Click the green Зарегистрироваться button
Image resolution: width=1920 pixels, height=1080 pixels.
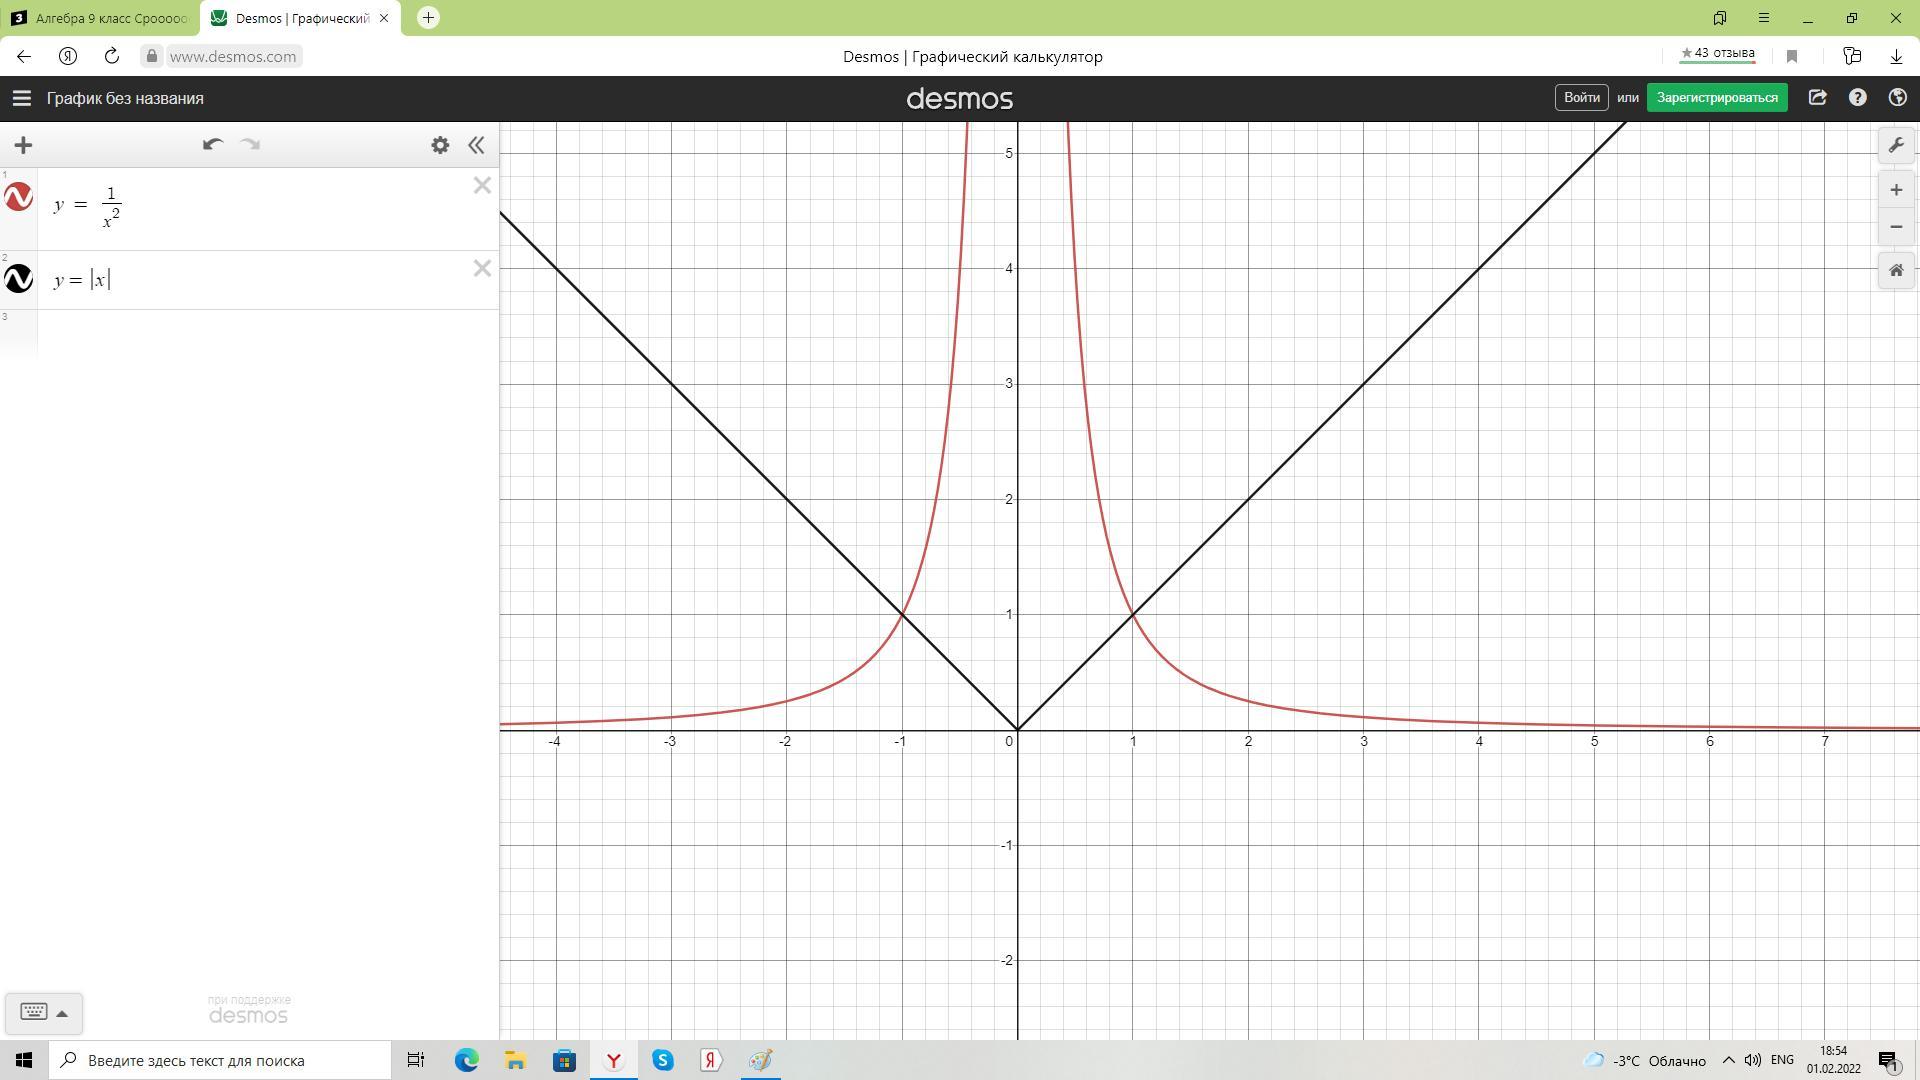pyautogui.click(x=1716, y=98)
